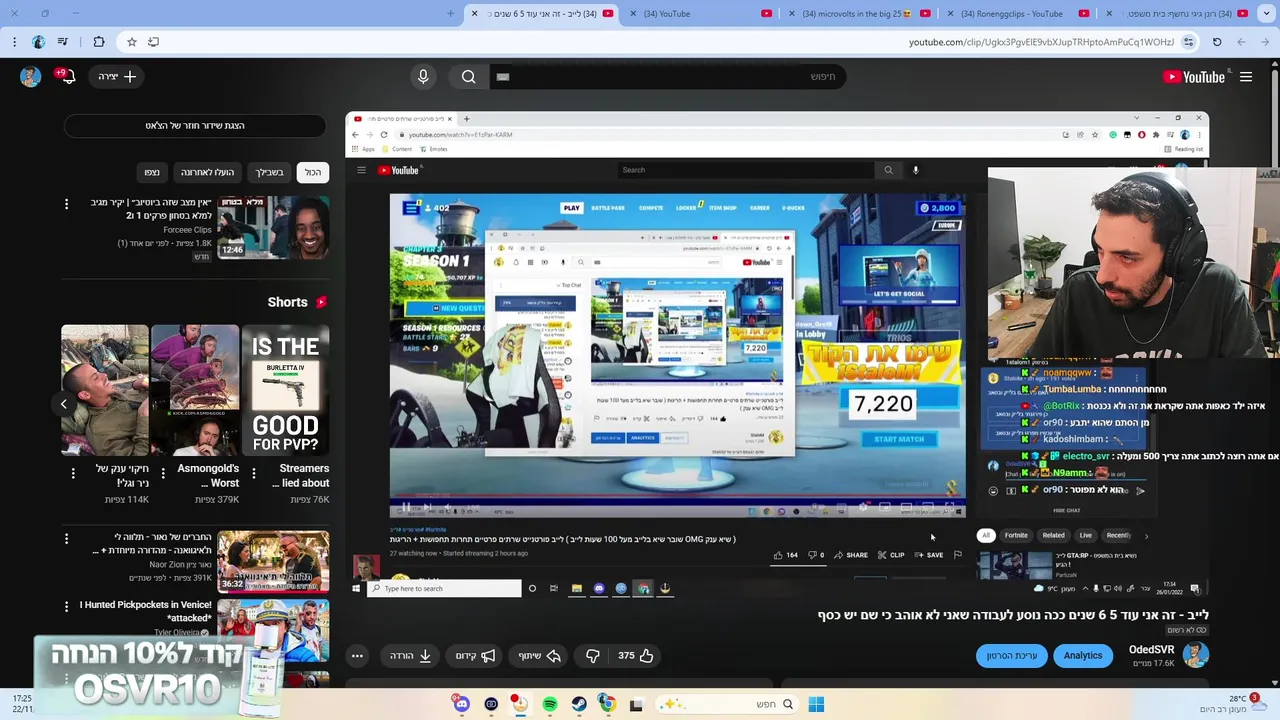Open the account avatar in YouTube header
The image size is (1280, 720).
pyautogui.click(x=30, y=77)
